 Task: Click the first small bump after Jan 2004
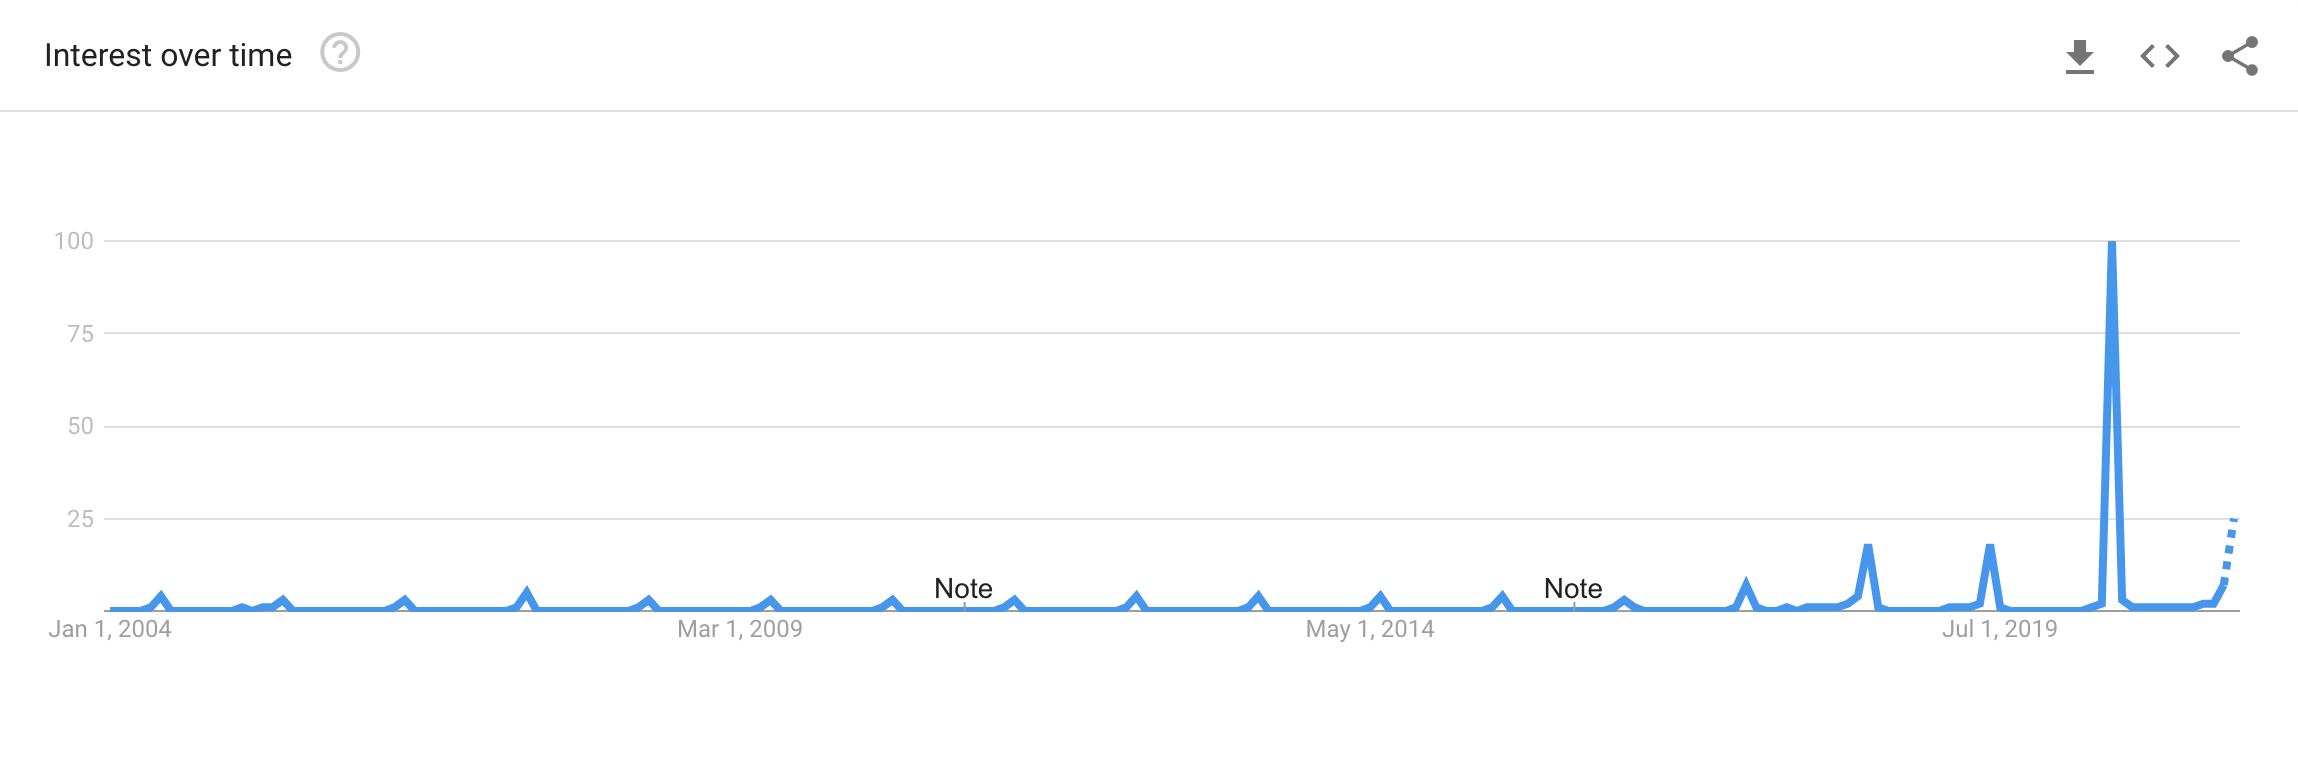(x=162, y=597)
